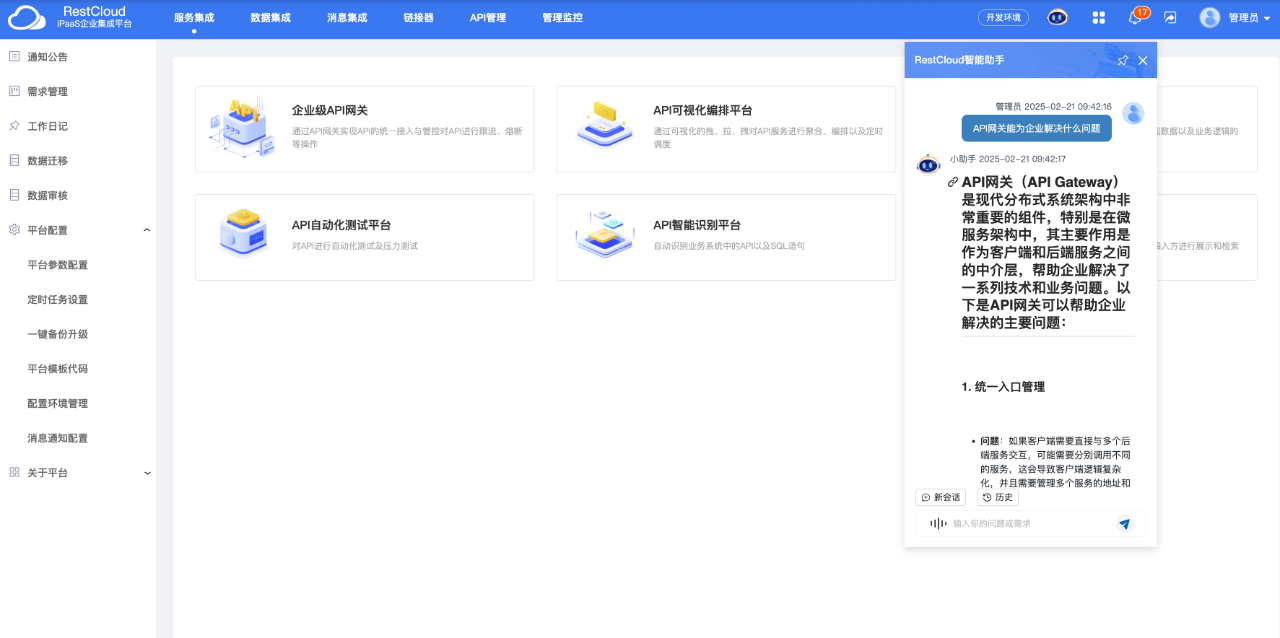1280x638 pixels.
Task: Send message with the paper plane icon
Action: coord(1124,523)
